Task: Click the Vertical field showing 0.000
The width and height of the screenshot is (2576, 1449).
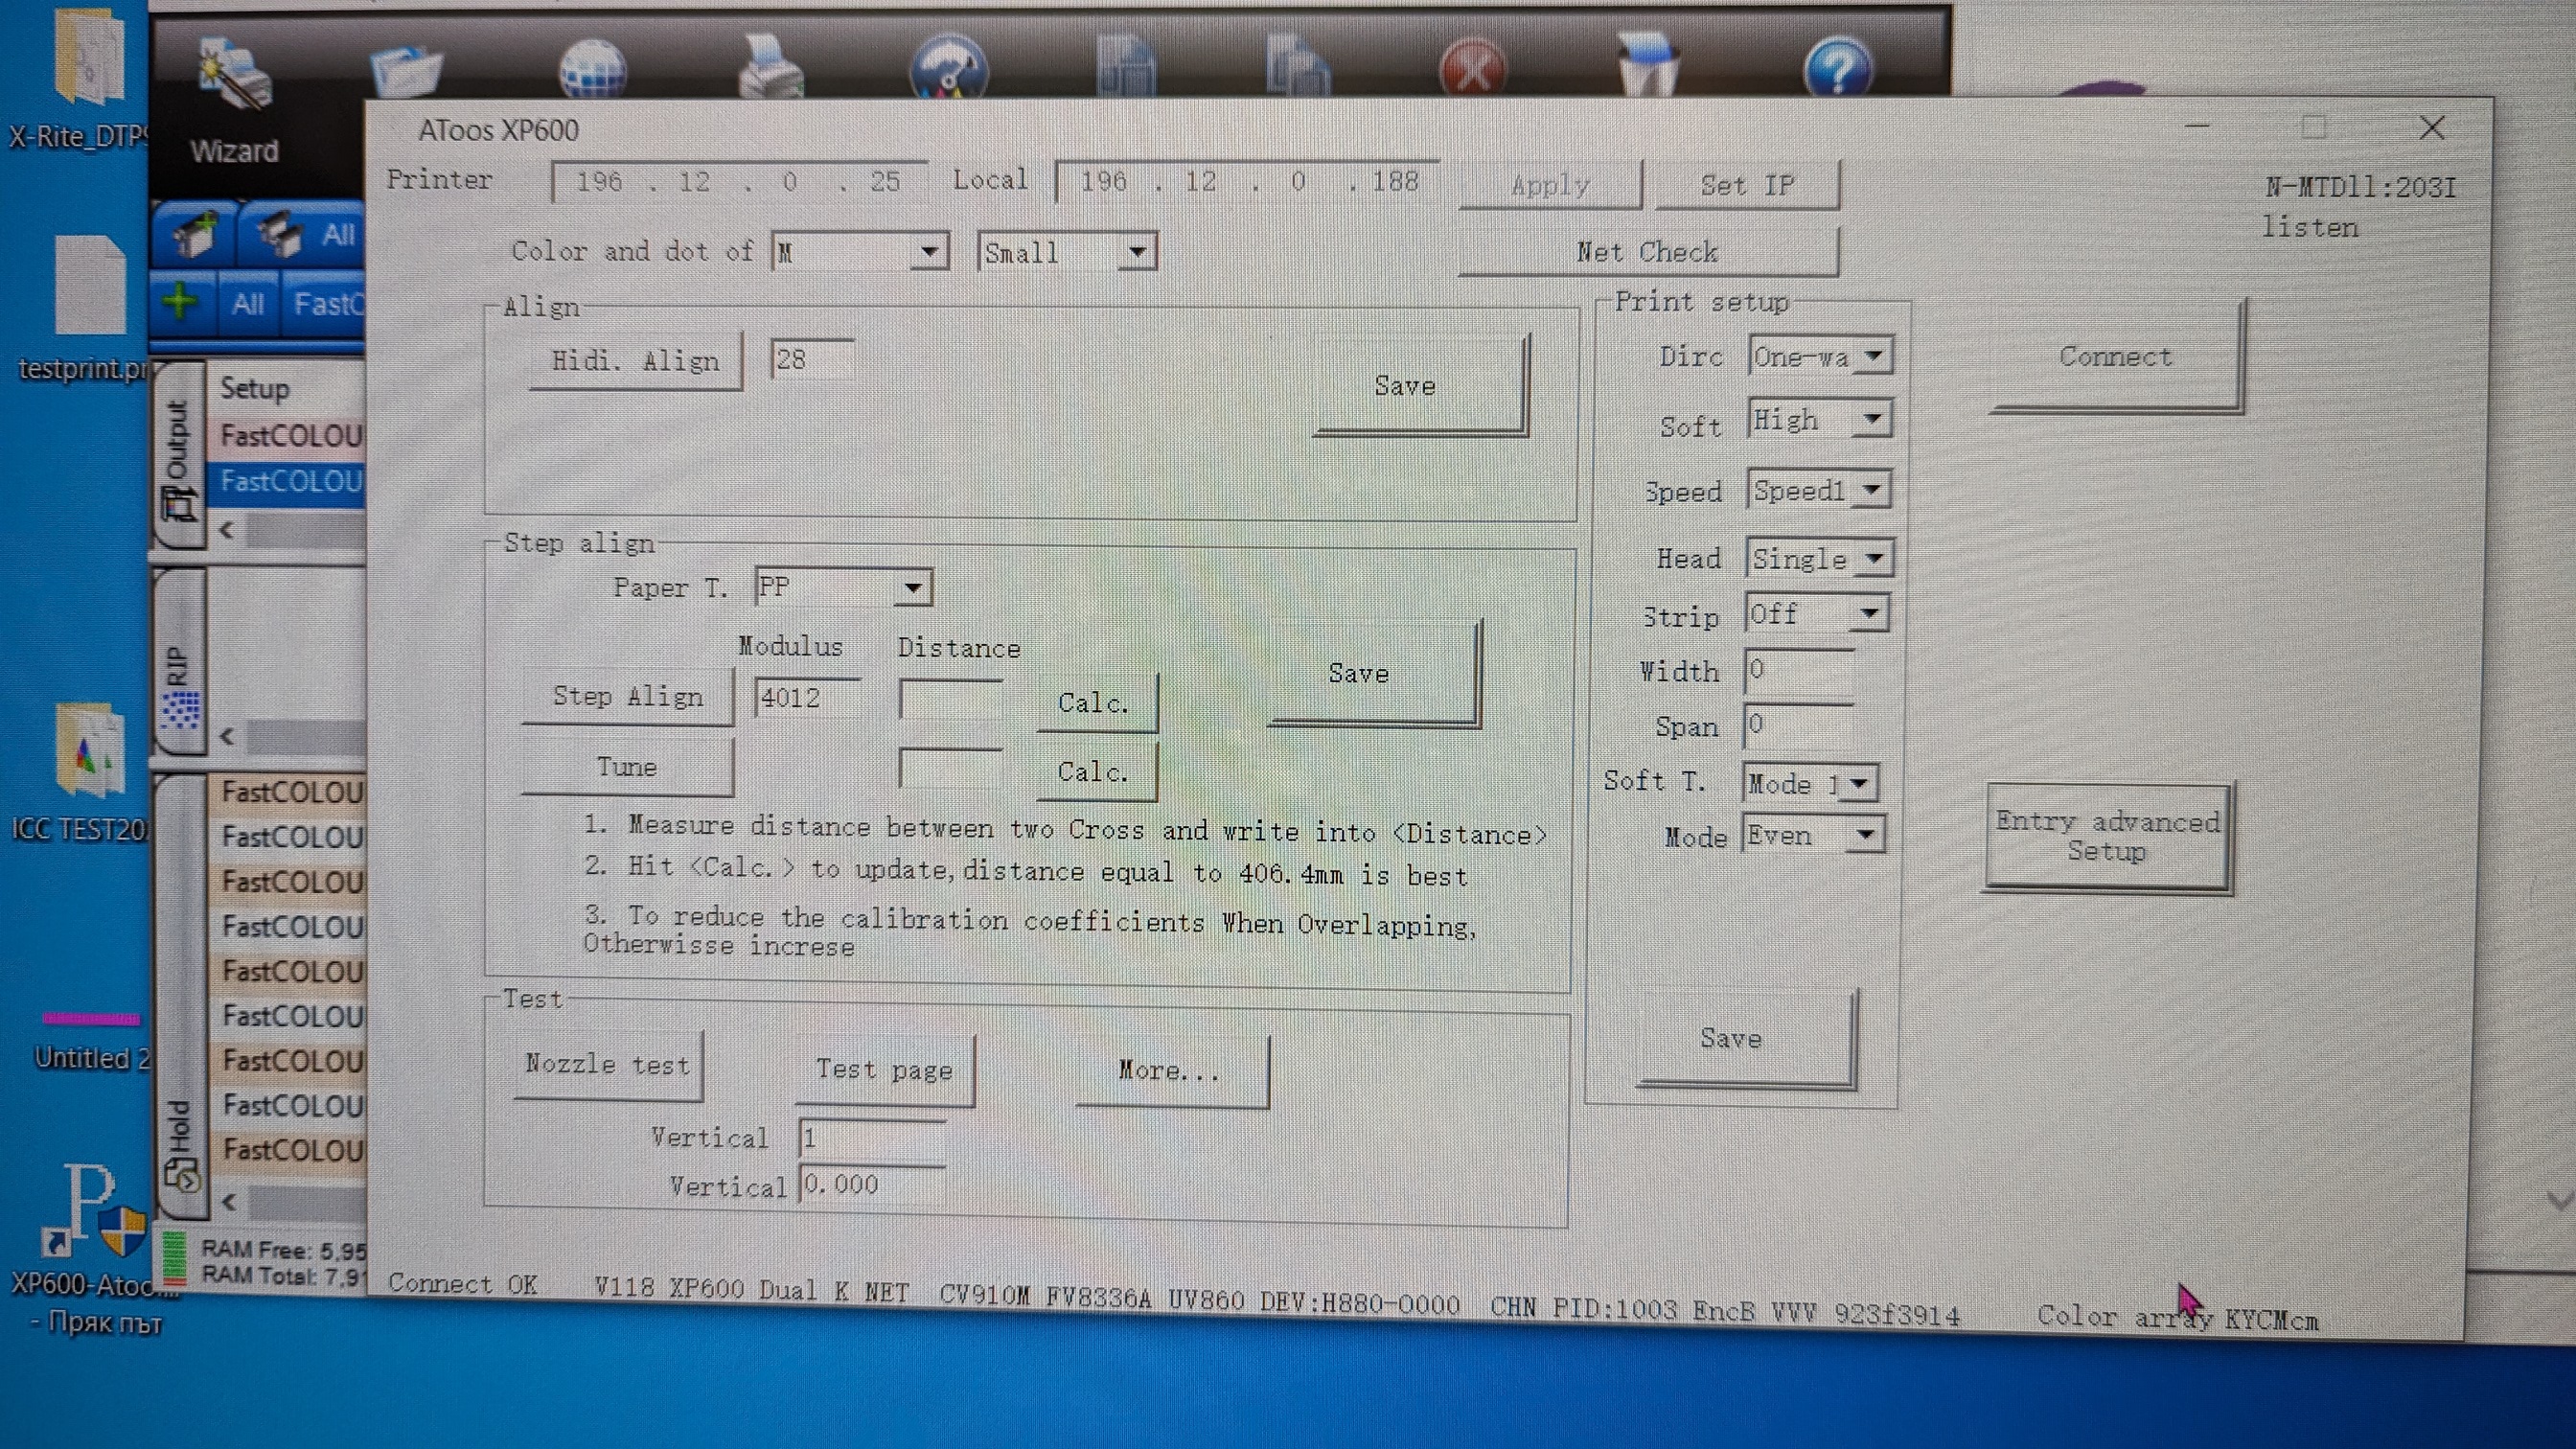Action: (x=872, y=1184)
